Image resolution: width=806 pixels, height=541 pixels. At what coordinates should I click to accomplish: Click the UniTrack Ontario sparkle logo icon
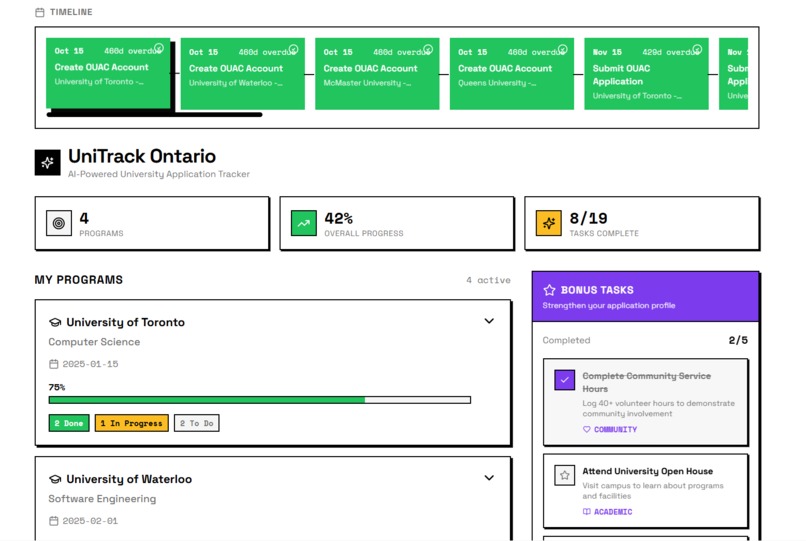click(x=48, y=163)
